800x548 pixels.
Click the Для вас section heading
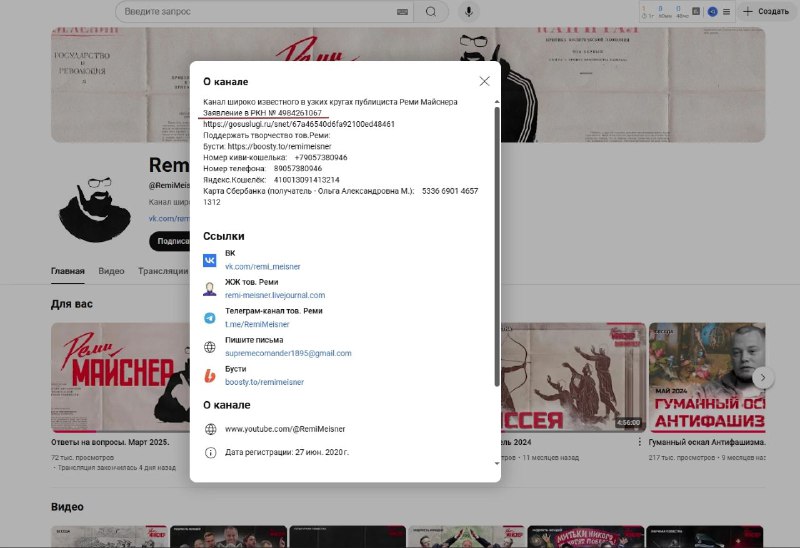(72, 304)
